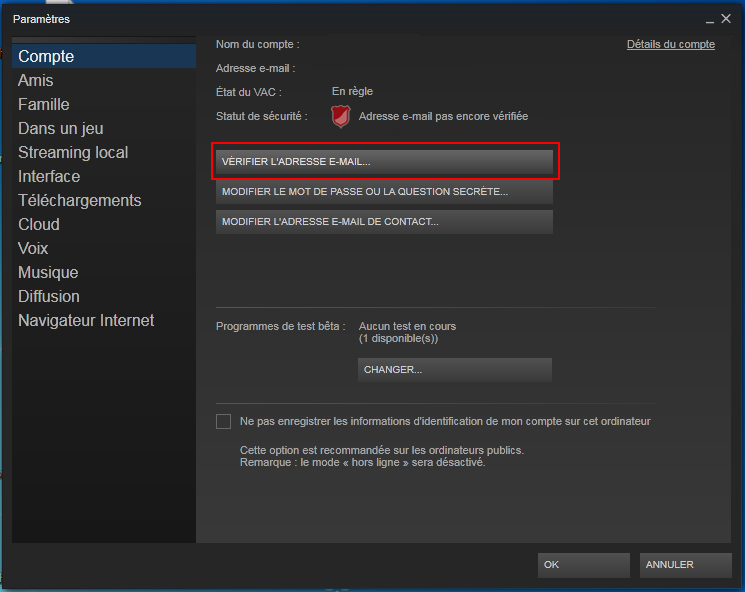Click 'Aucun test en cours' text
This screenshot has height=592, width=745.
coord(407,326)
